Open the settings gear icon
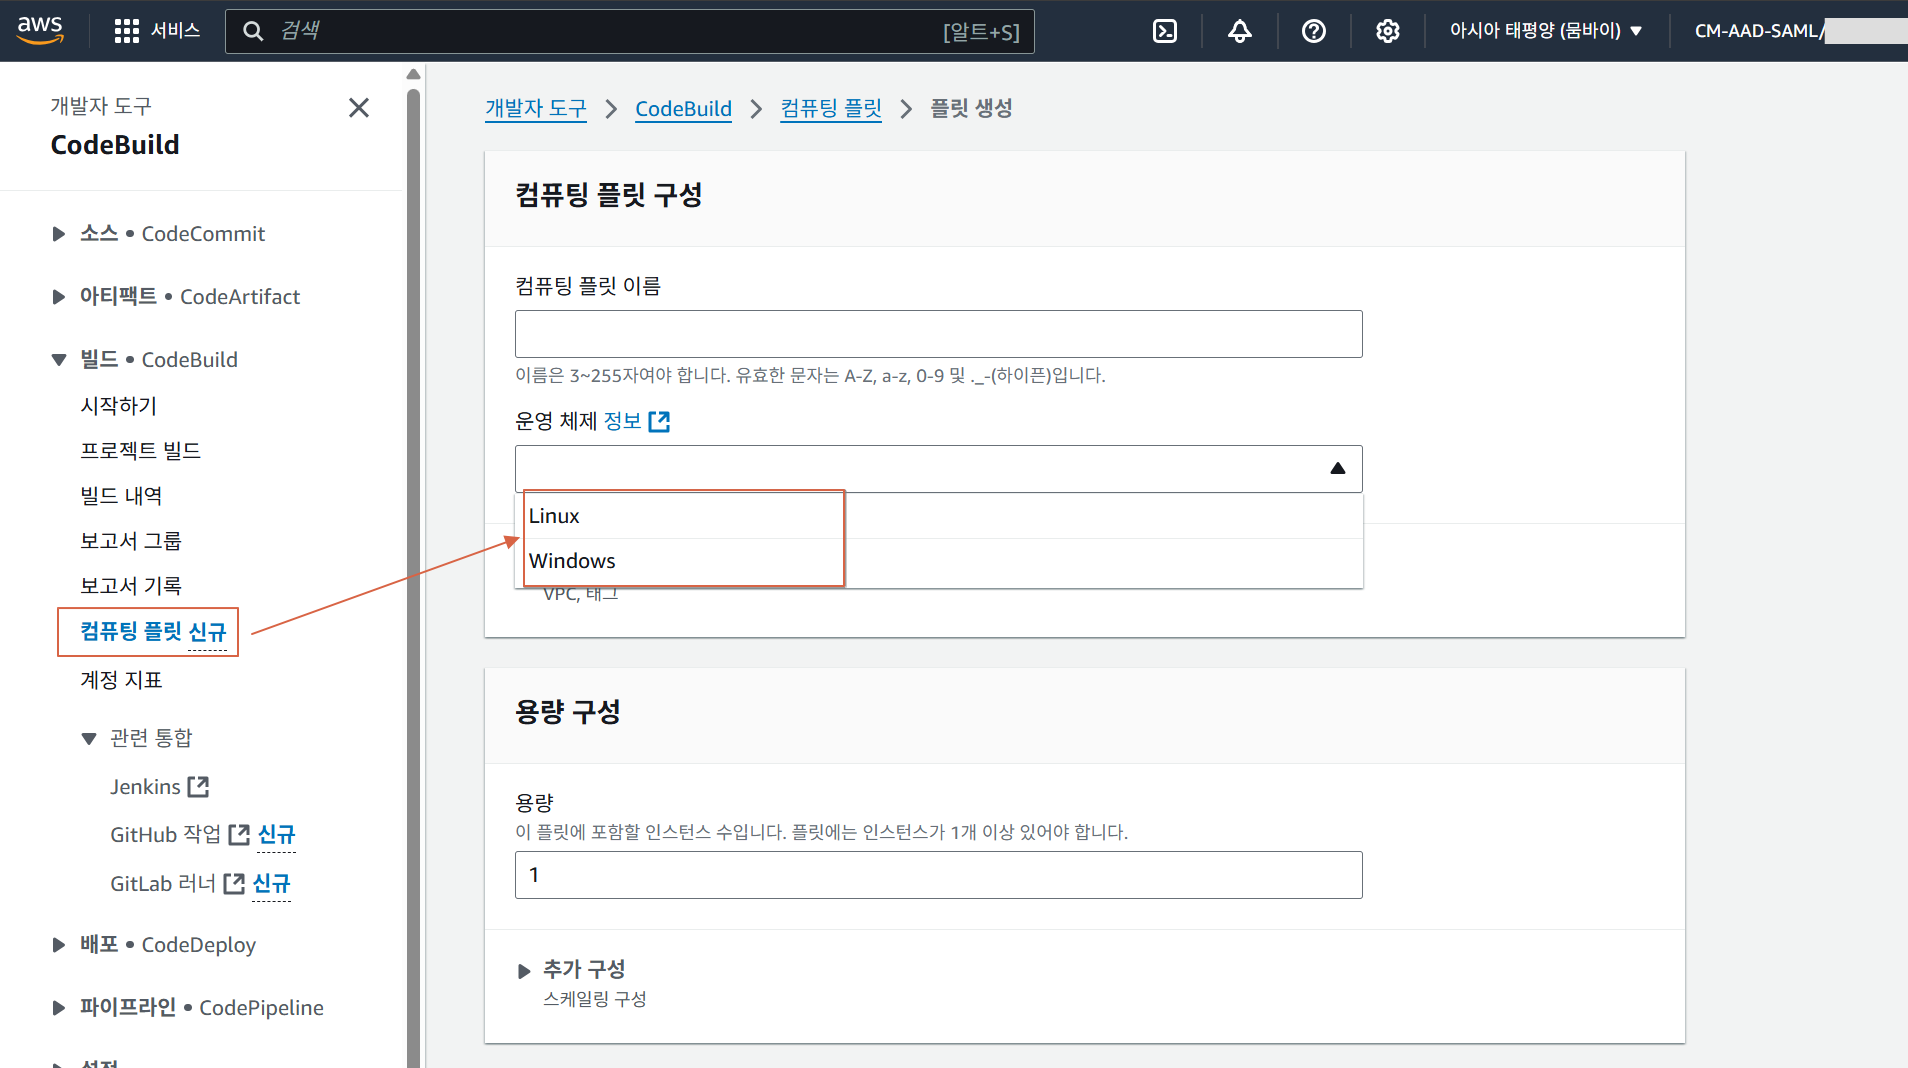 pyautogui.click(x=1387, y=31)
